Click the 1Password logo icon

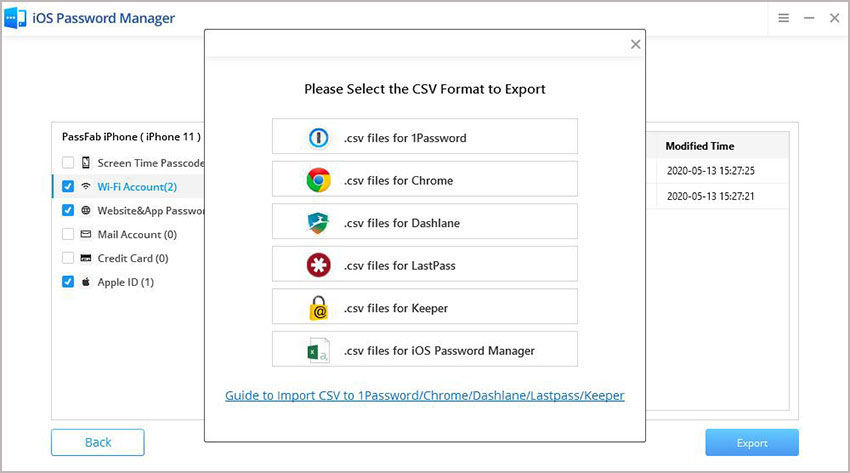[318, 138]
